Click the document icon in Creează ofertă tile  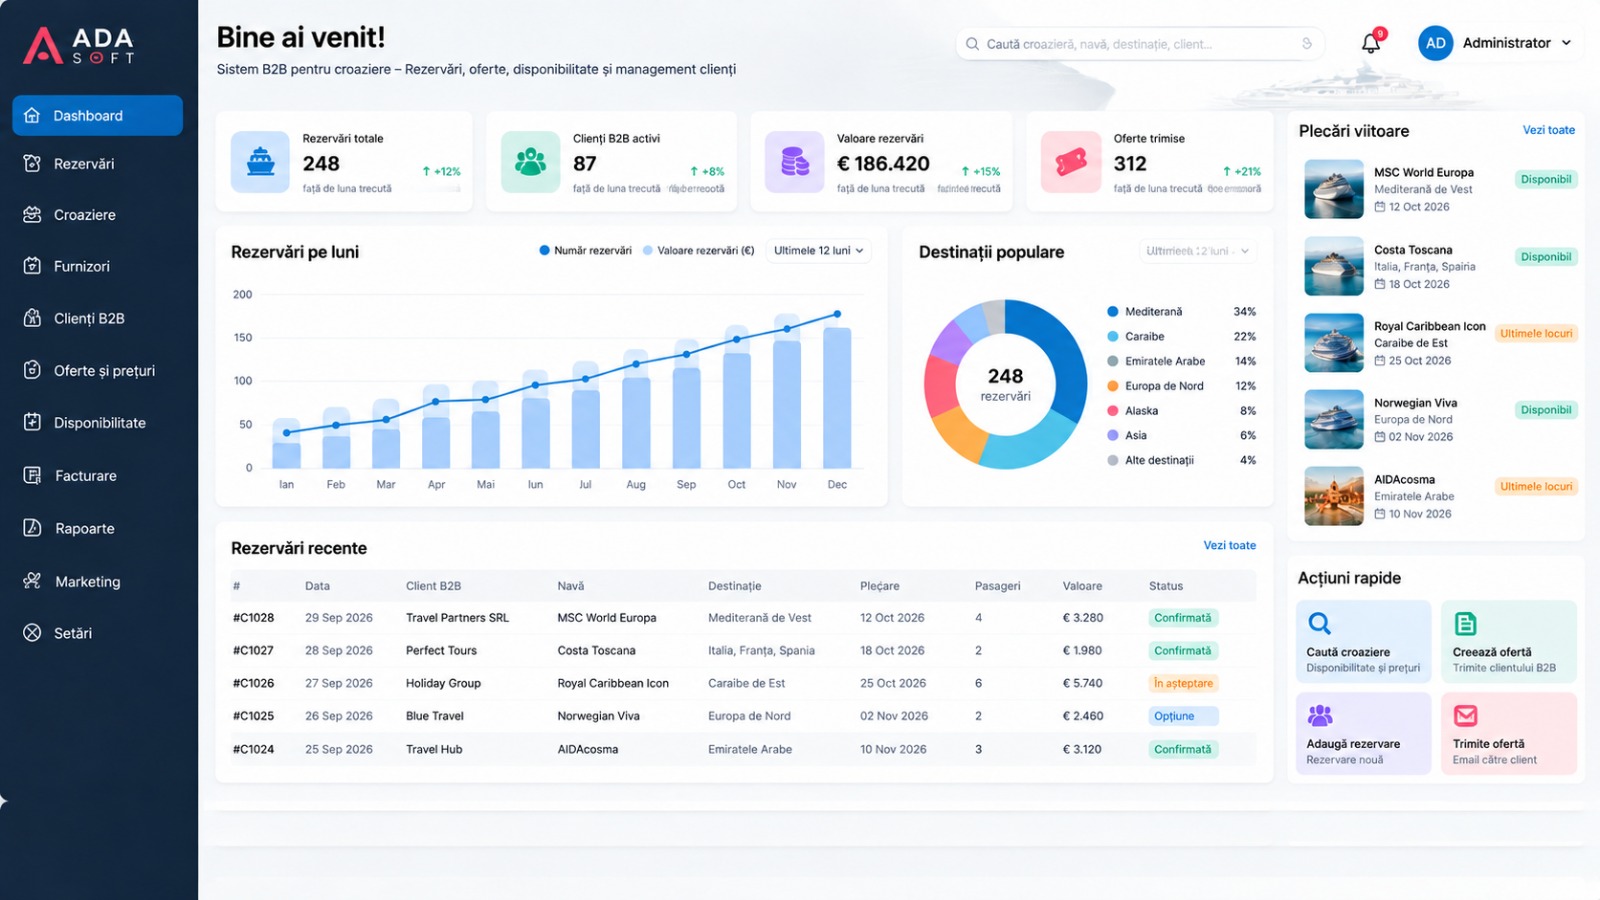pos(1465,624)
